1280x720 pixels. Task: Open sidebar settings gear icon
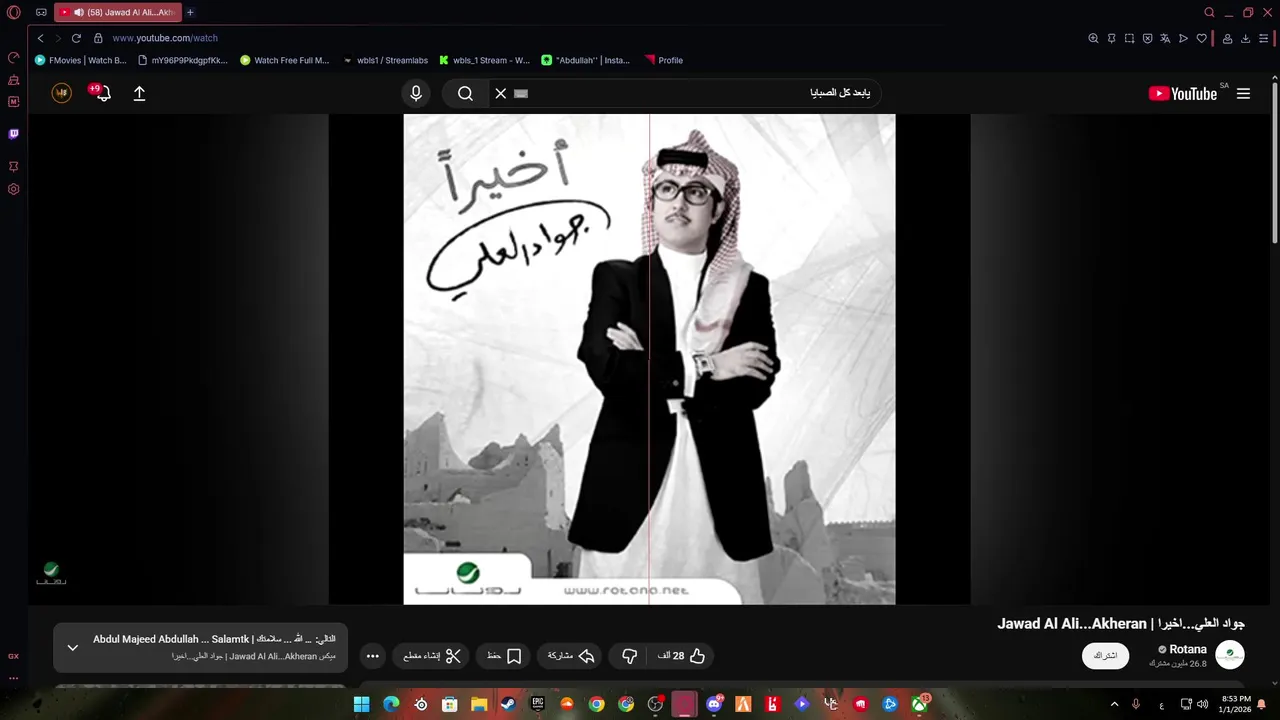(x=14, y=189)
